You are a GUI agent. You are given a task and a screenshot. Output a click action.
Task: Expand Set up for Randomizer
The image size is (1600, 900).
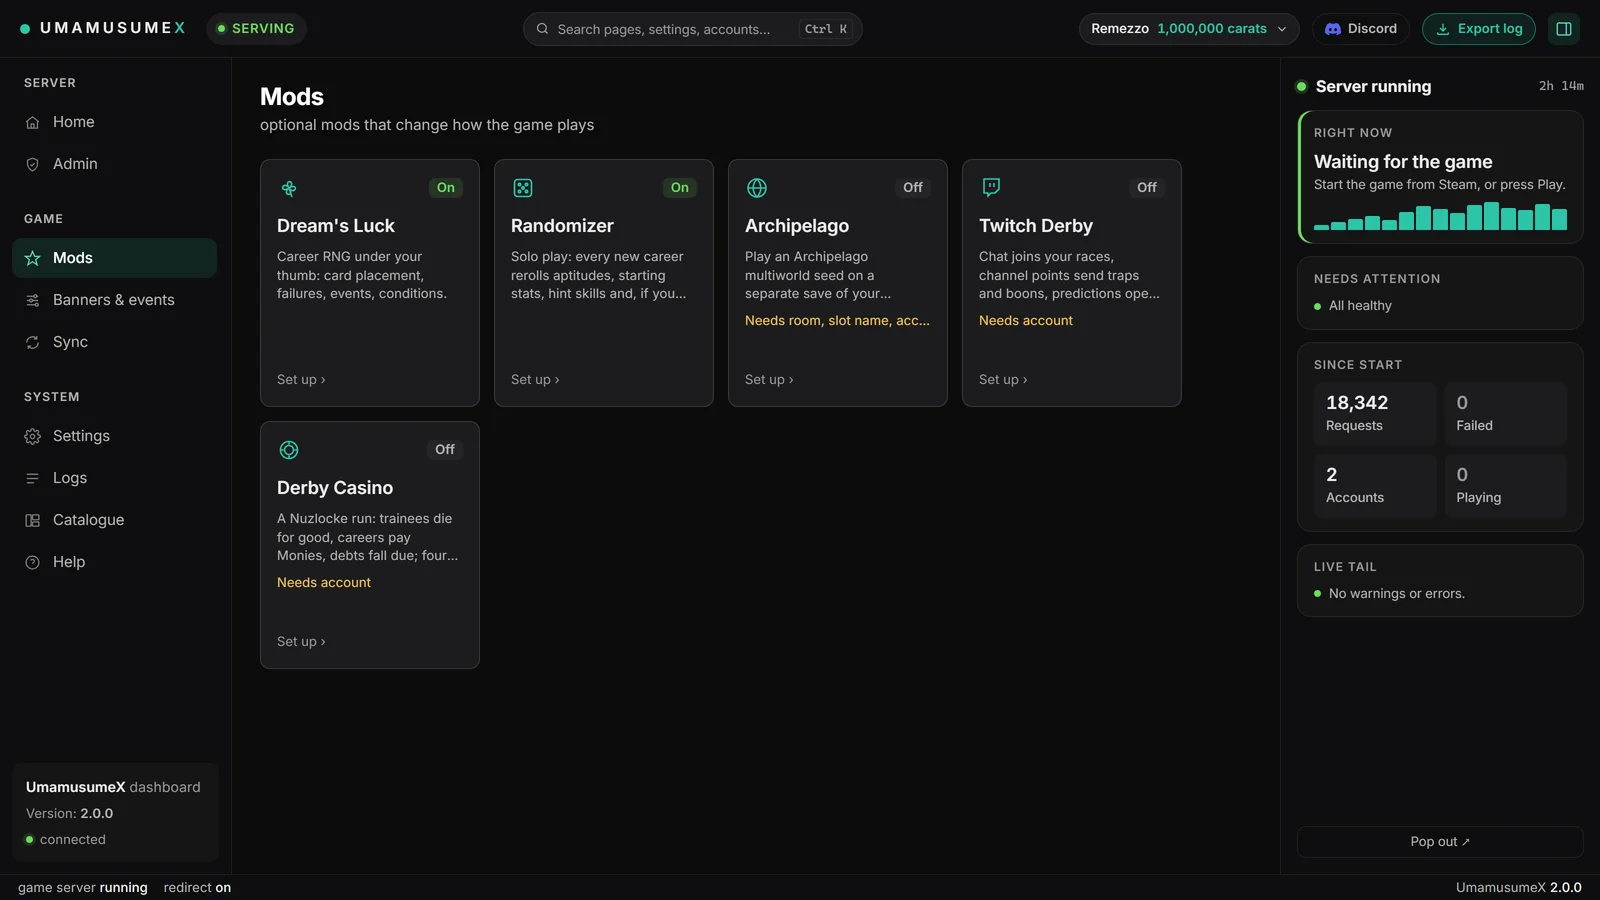[x=535, y=380]
